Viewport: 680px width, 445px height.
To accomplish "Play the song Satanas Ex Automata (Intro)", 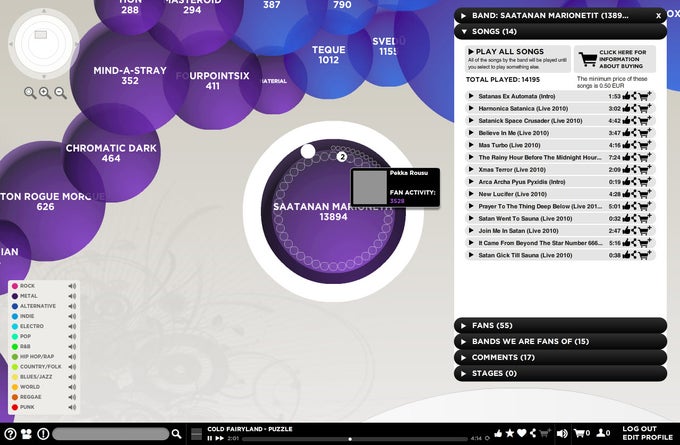I will tap(471, 96).
